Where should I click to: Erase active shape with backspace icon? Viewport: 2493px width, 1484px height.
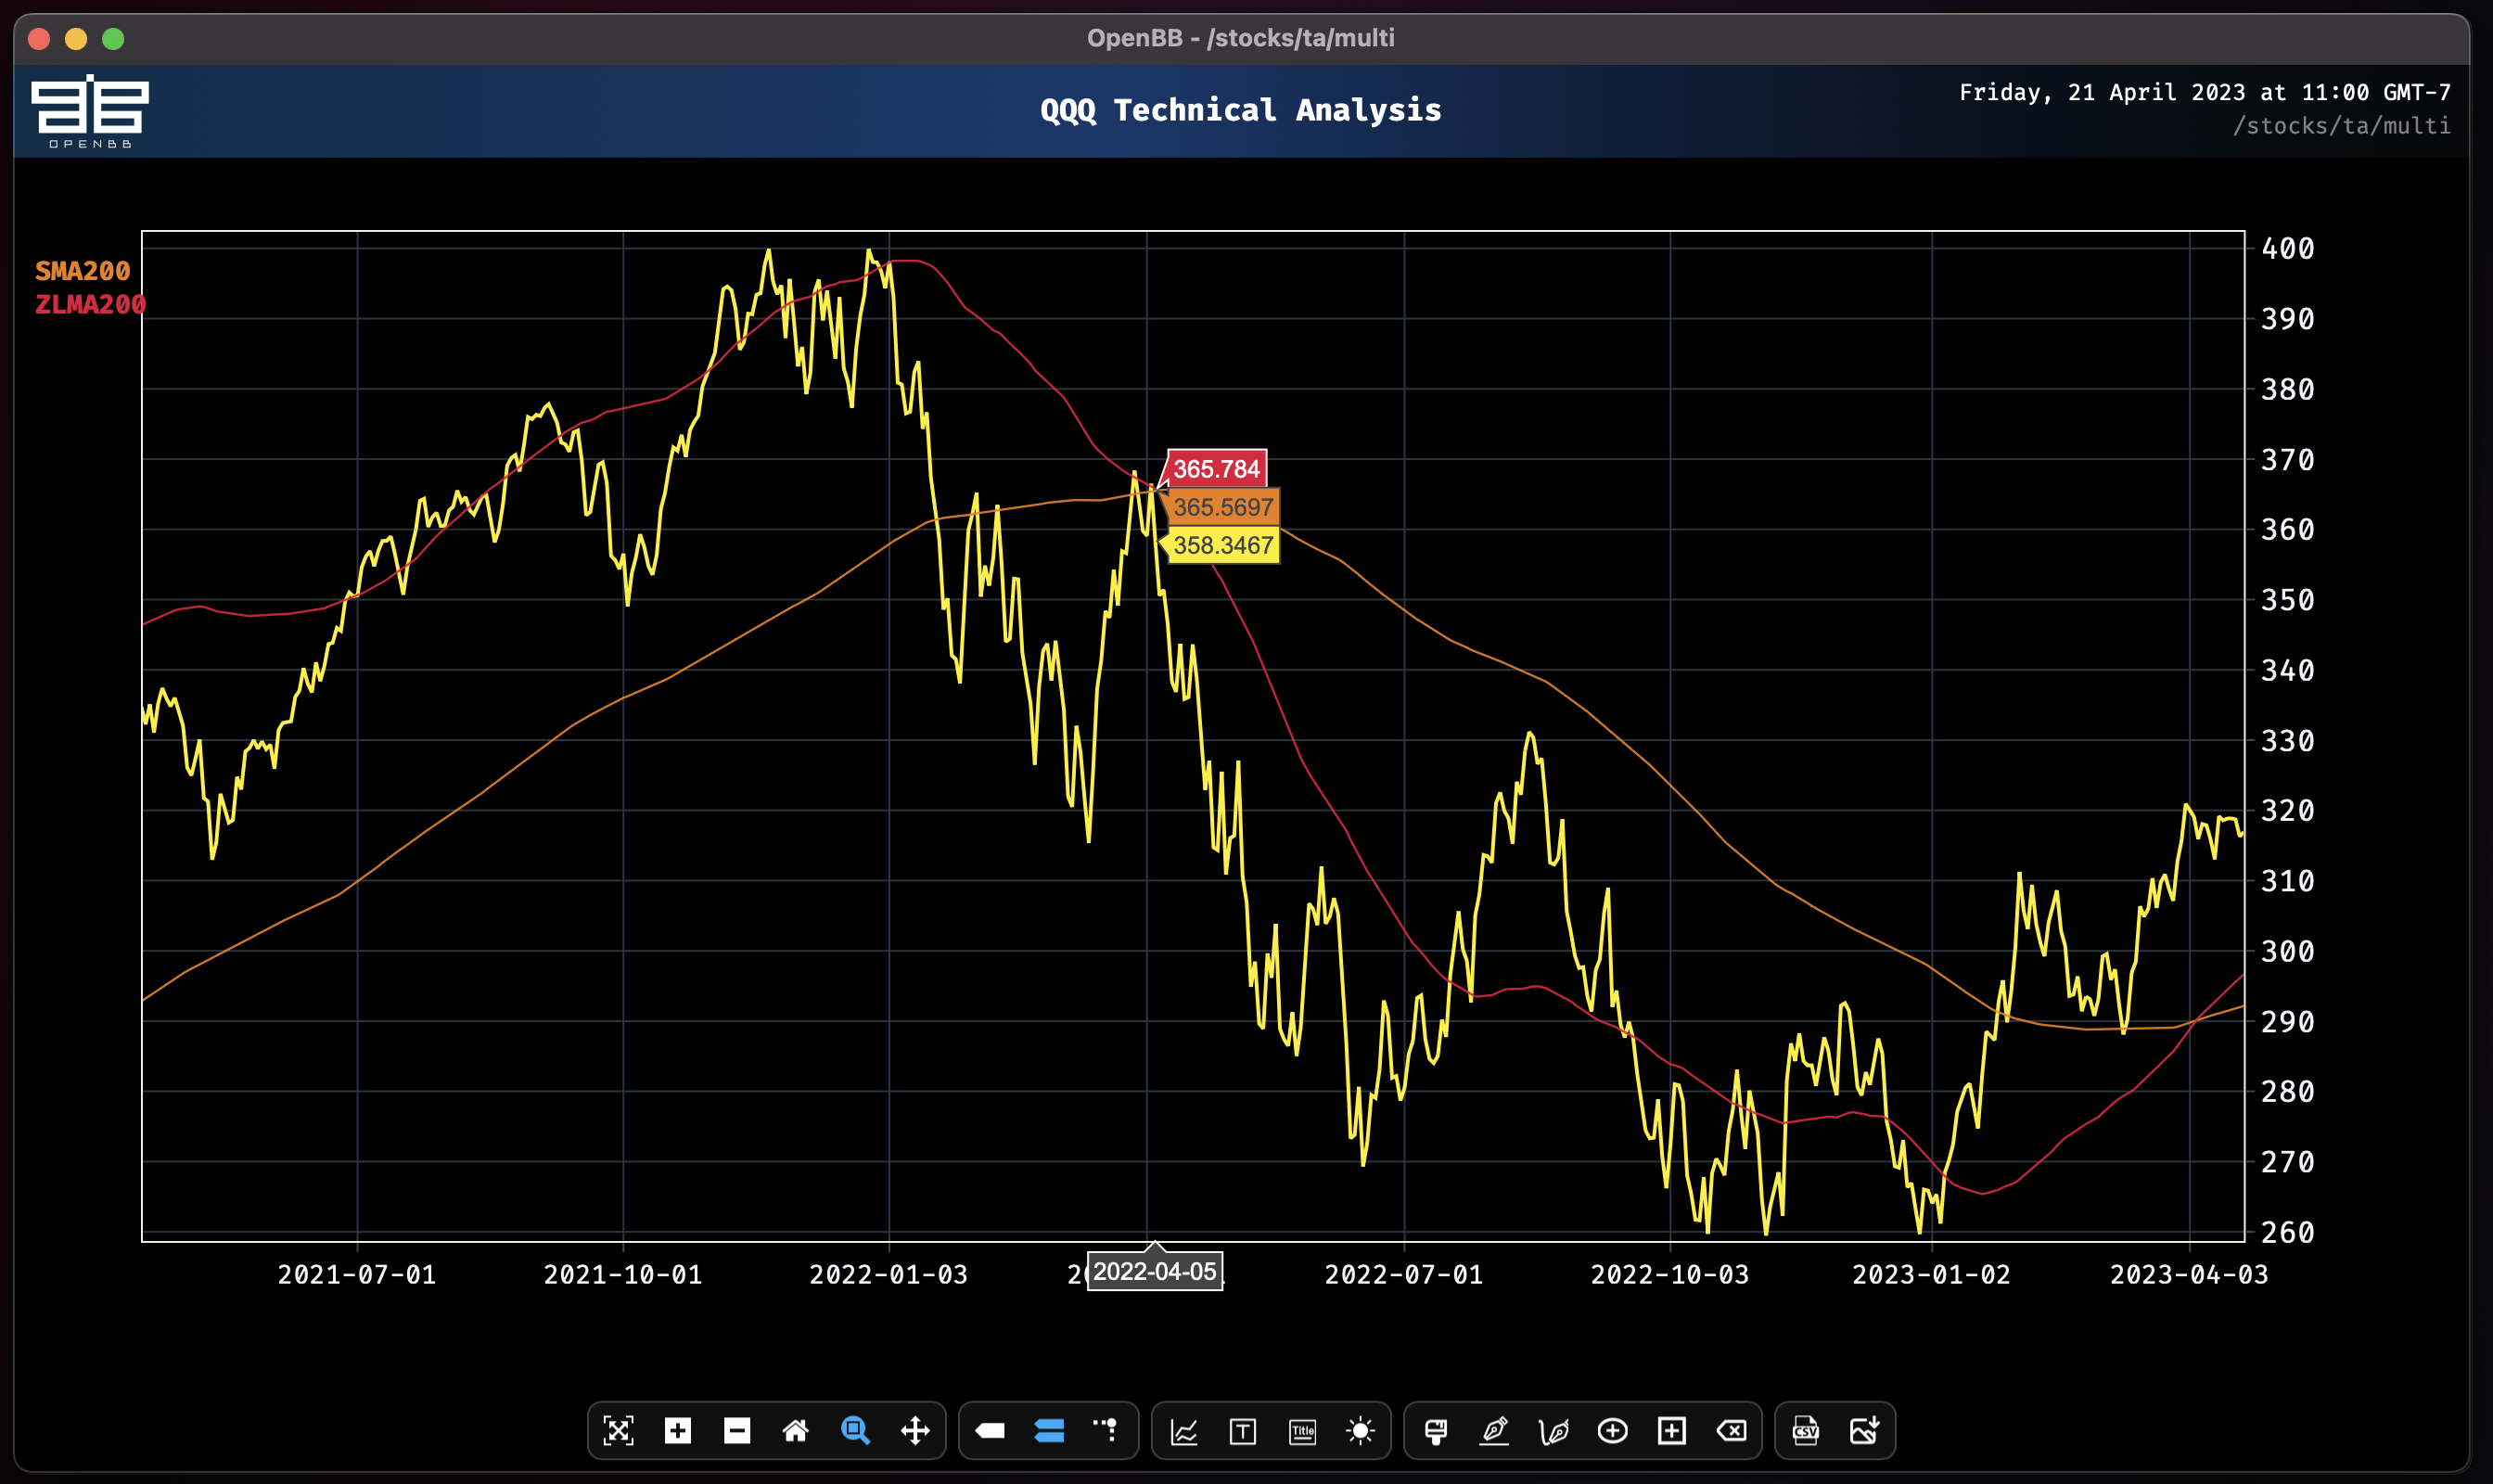point(1732,1431)
